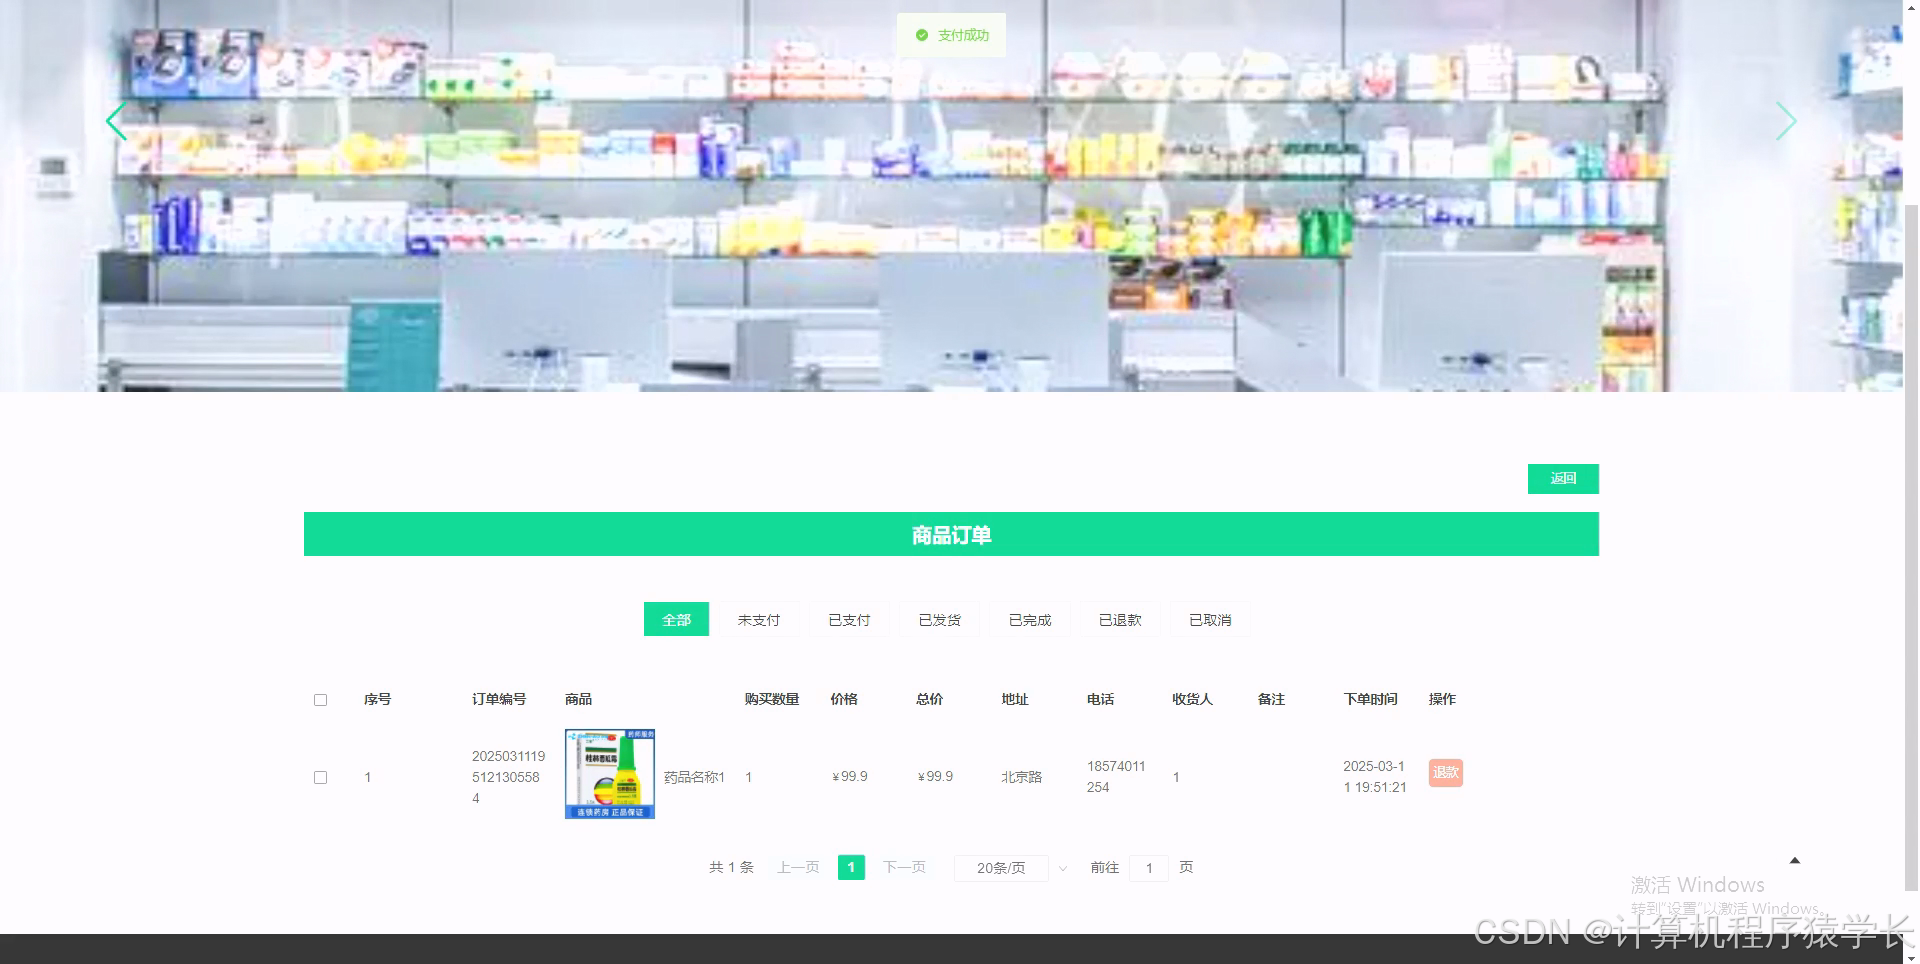The width and height of the screenshot is (1920, 964).
Task: Toggle the select-all checkbox in table header
Action: click(x=320, y=700)
